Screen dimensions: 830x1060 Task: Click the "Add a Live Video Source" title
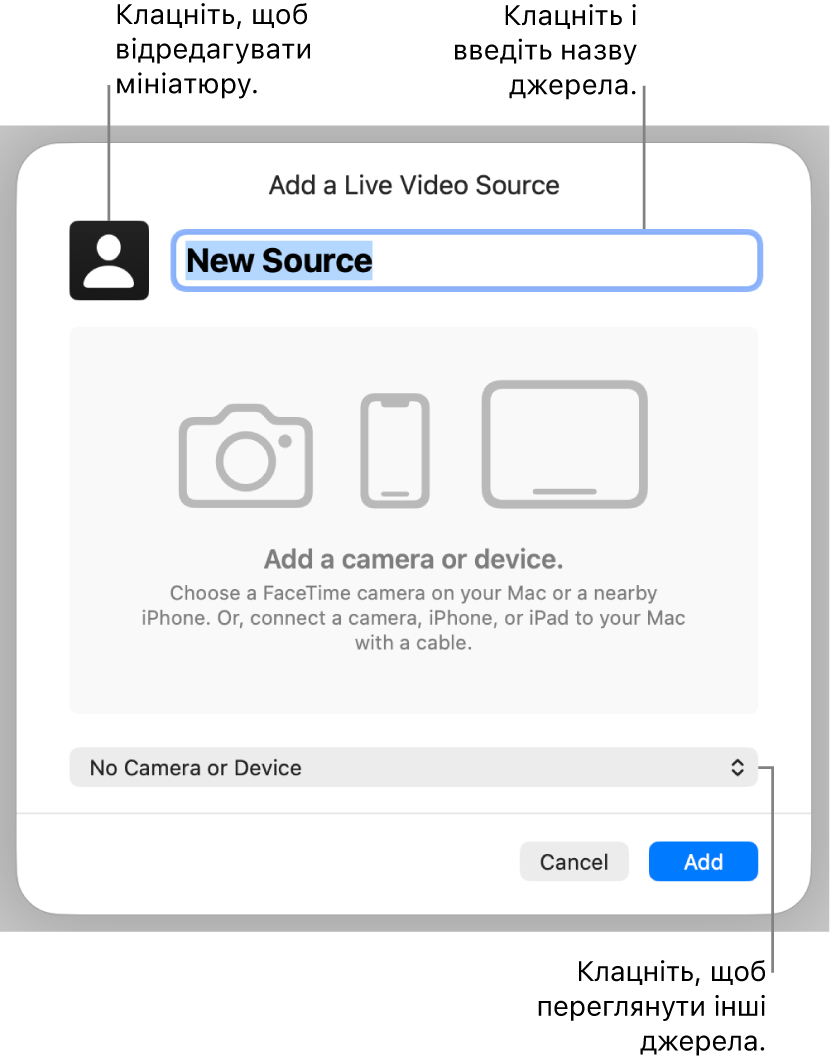(x=414, y=185)
